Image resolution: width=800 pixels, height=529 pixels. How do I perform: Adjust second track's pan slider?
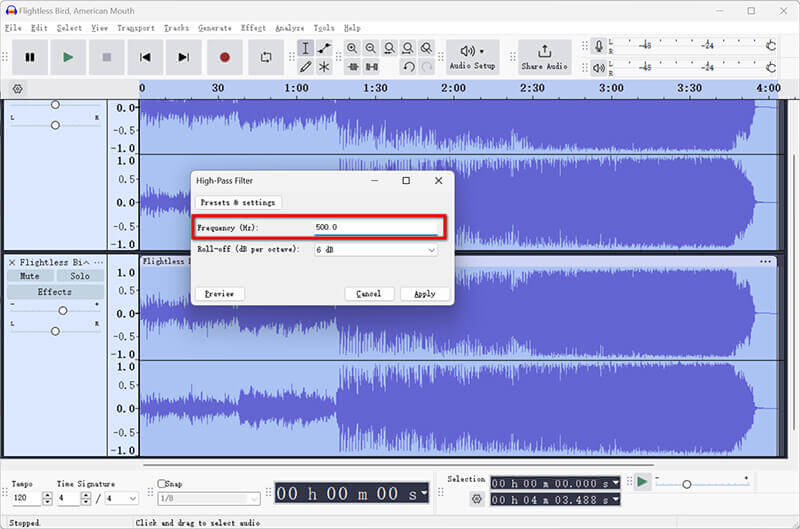pos(55,331)
